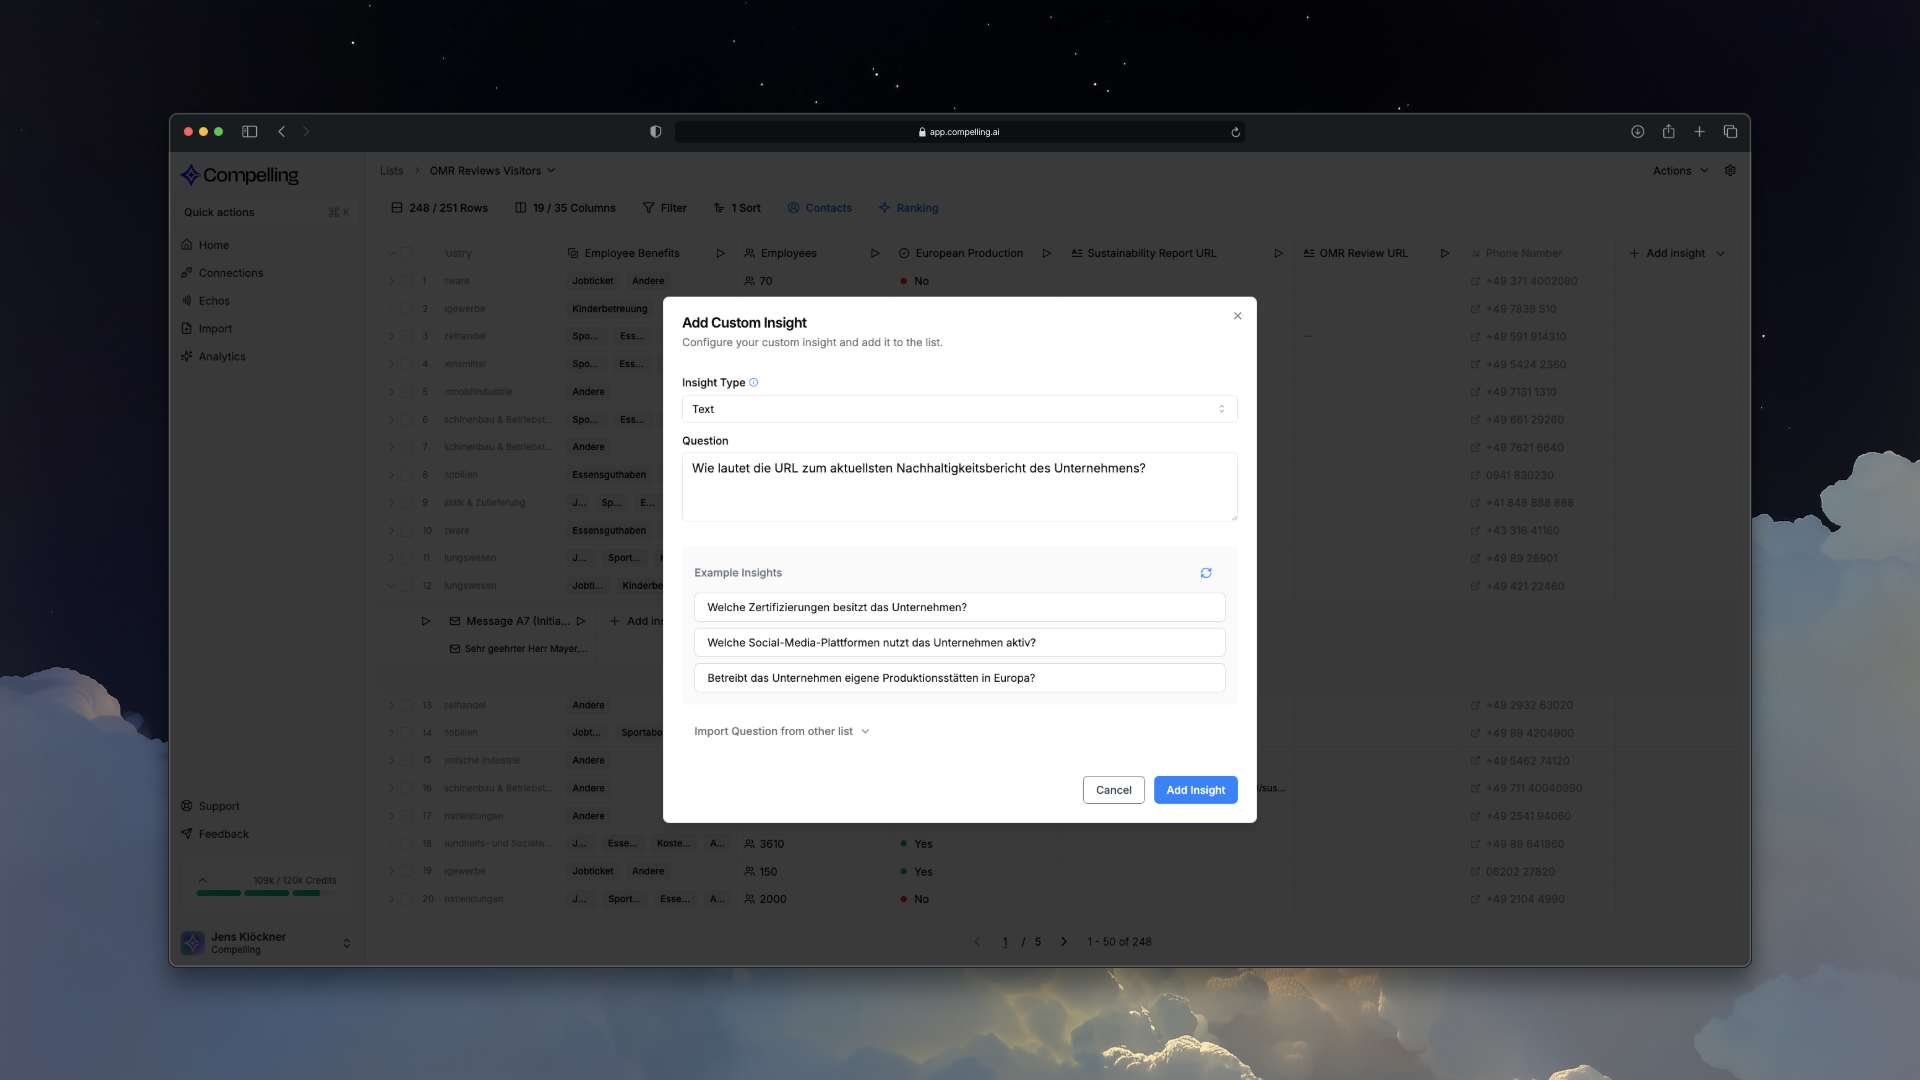Close the Add Custom Insight dialog

click(x=1237, y=316)
